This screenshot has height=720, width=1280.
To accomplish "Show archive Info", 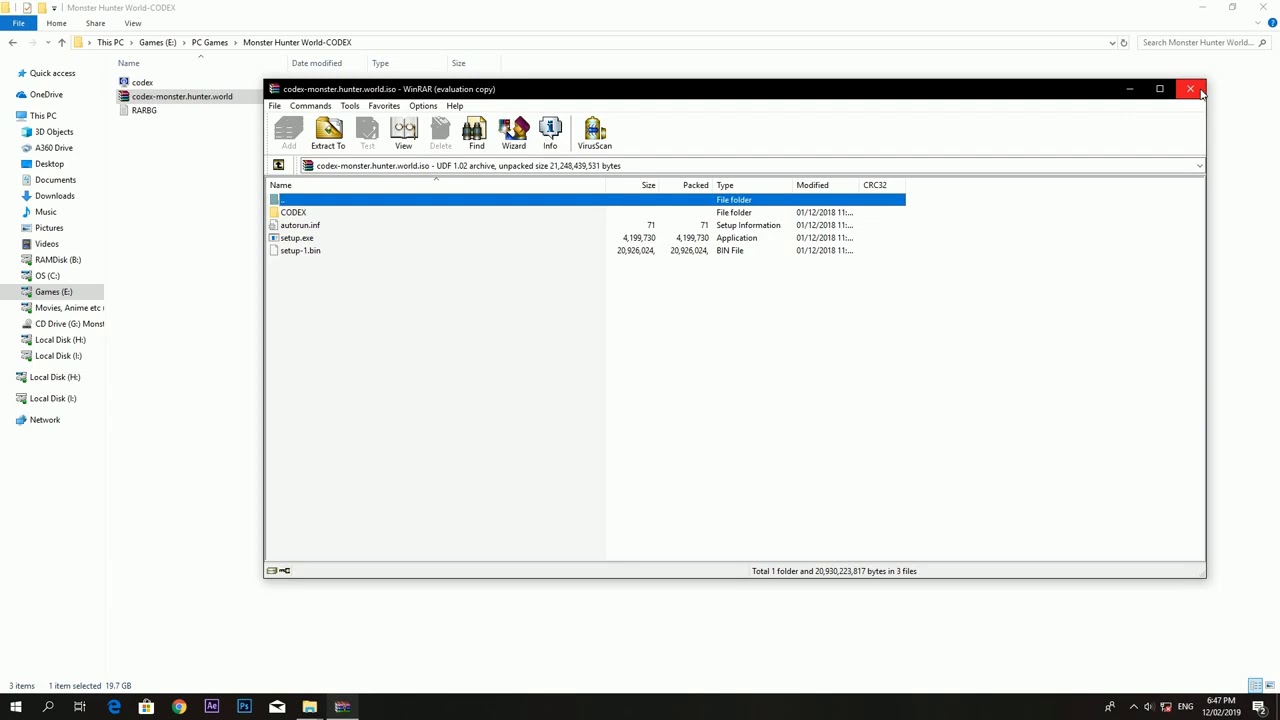I will pyautogui.click(x=550, y=133).
